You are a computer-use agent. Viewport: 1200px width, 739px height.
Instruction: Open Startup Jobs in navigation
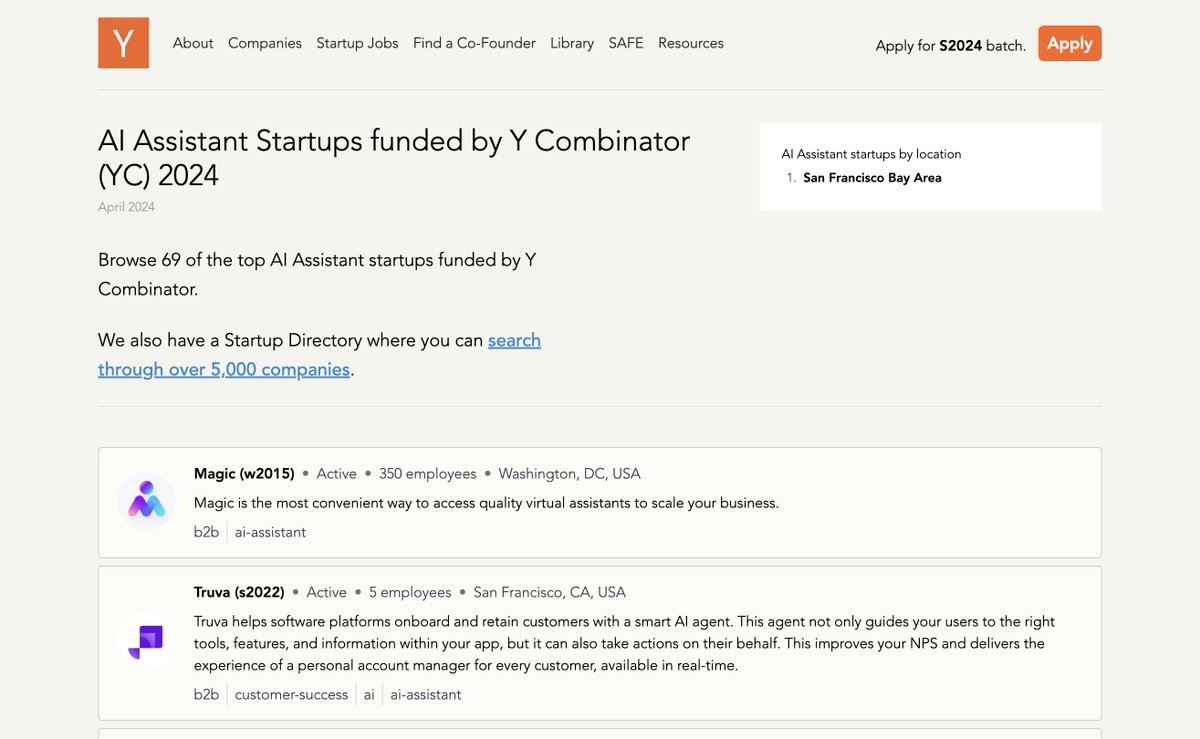[x=357, y=43]
